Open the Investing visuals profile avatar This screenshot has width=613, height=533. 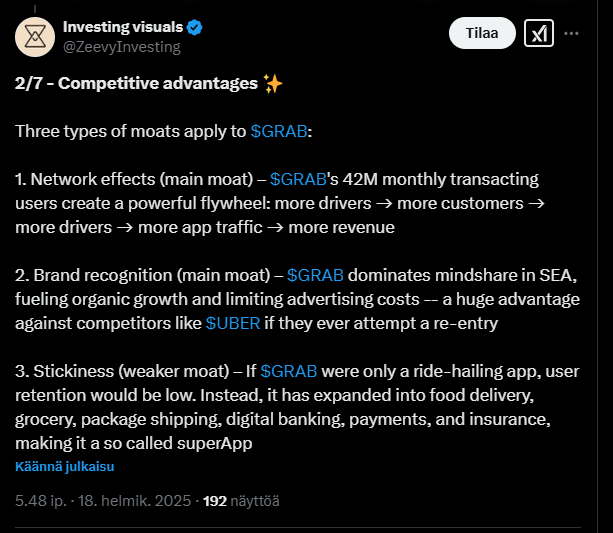34,36
